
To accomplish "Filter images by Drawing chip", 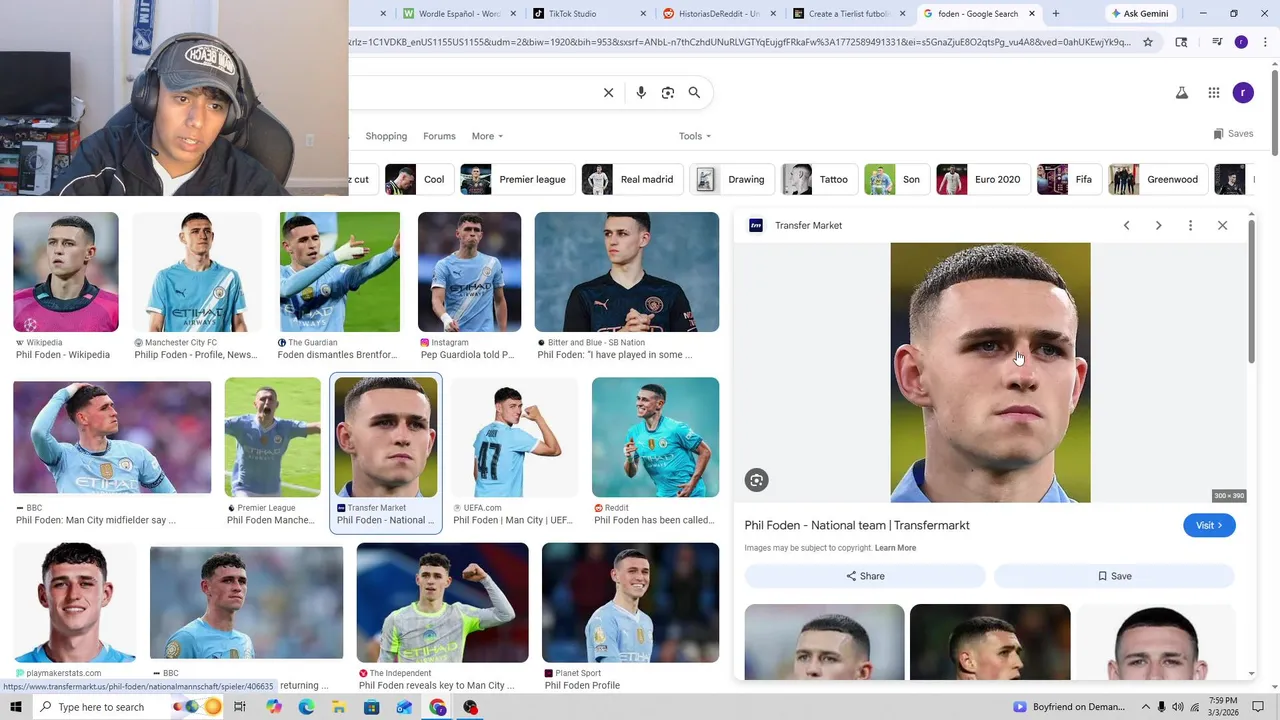I will [x=732, y=180].
